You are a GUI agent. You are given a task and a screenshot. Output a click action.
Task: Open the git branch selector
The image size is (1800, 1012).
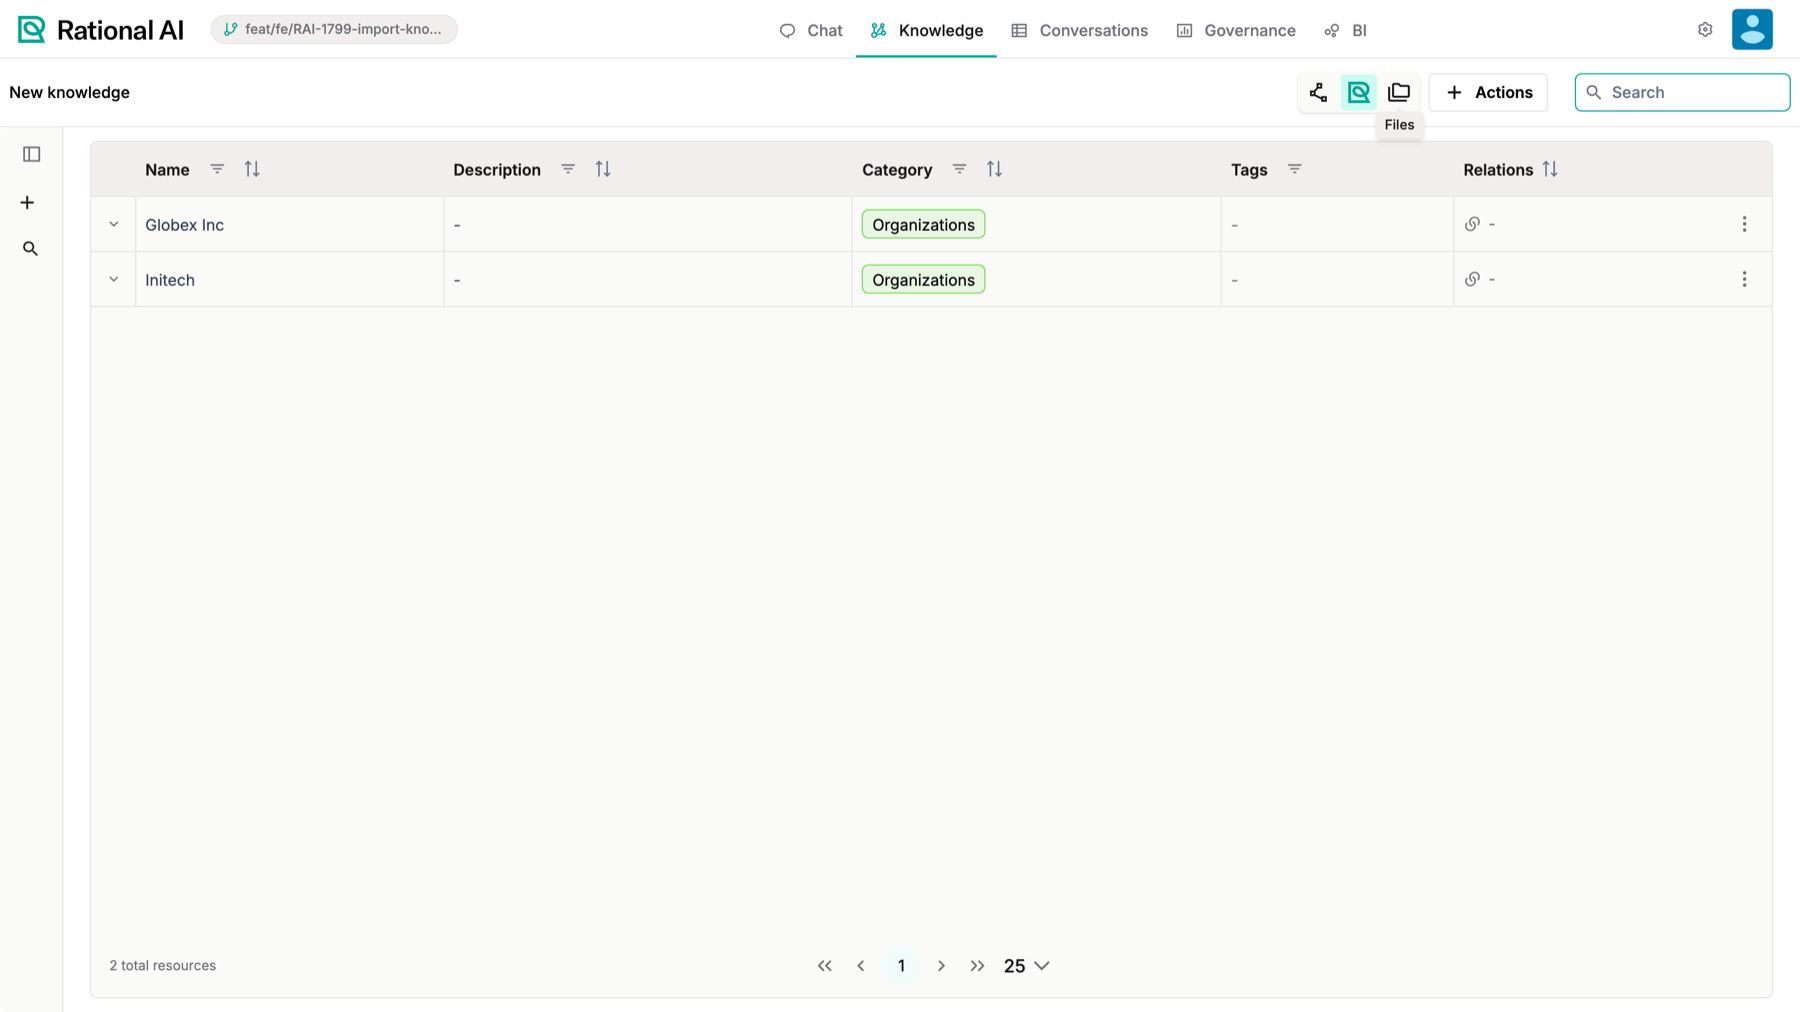click(x=334, y=29)
